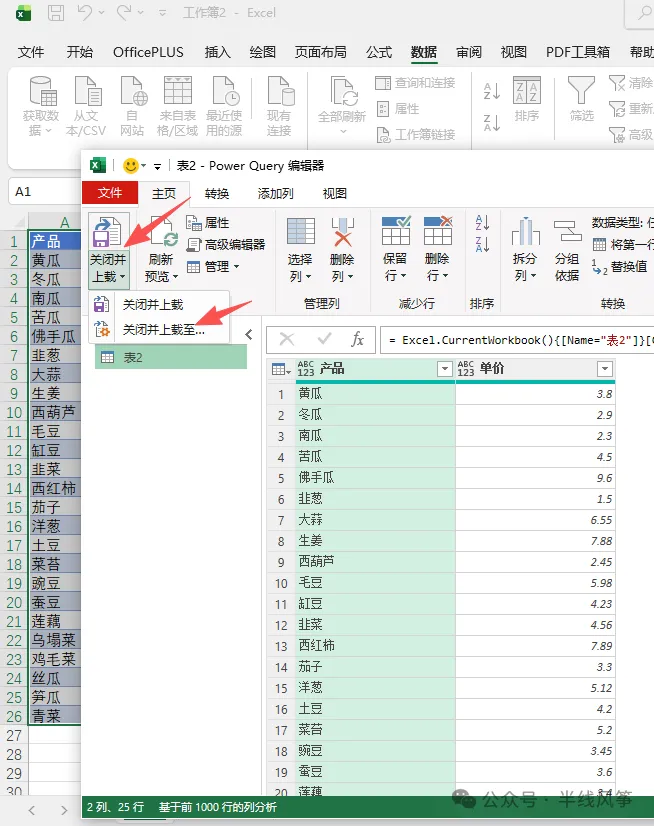The width and height of the screenshot is (654, 826).
Task: Open the Power Query 文件 tab
Action: [110, 193]
